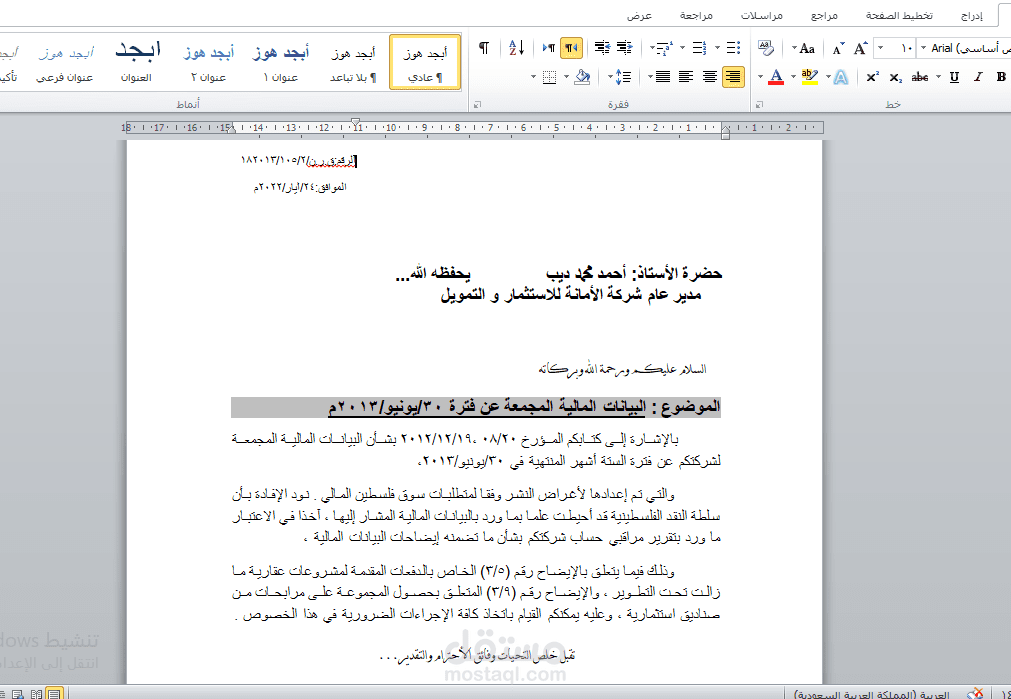Expand the font color arrow
This screenshot has width=1011, height=699.
760,77
